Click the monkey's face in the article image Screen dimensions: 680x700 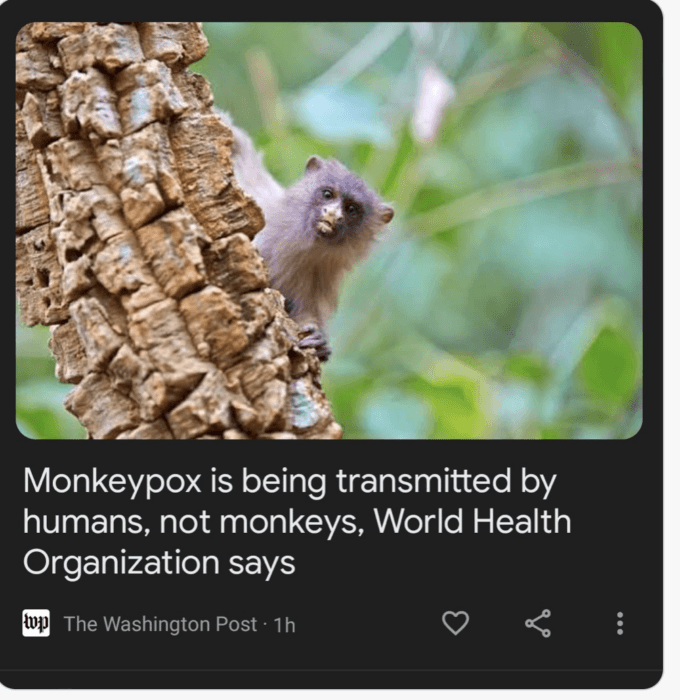337,210
